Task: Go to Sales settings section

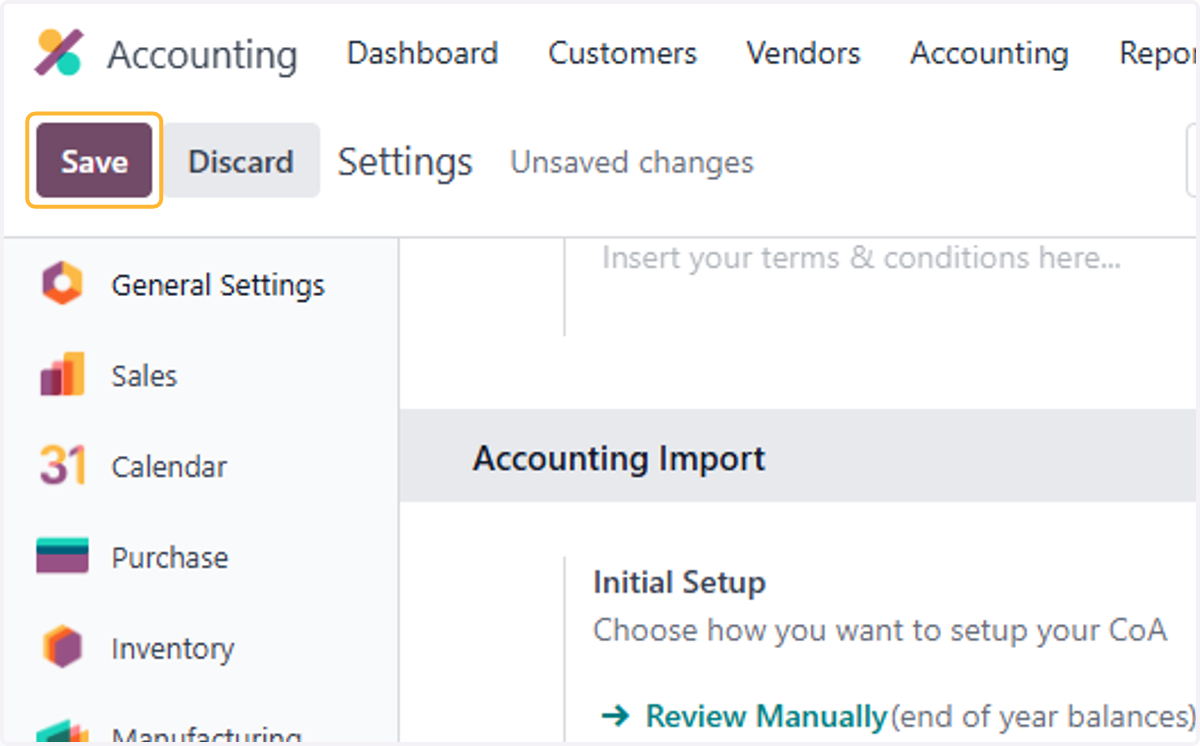Action: tap(144, 376)
